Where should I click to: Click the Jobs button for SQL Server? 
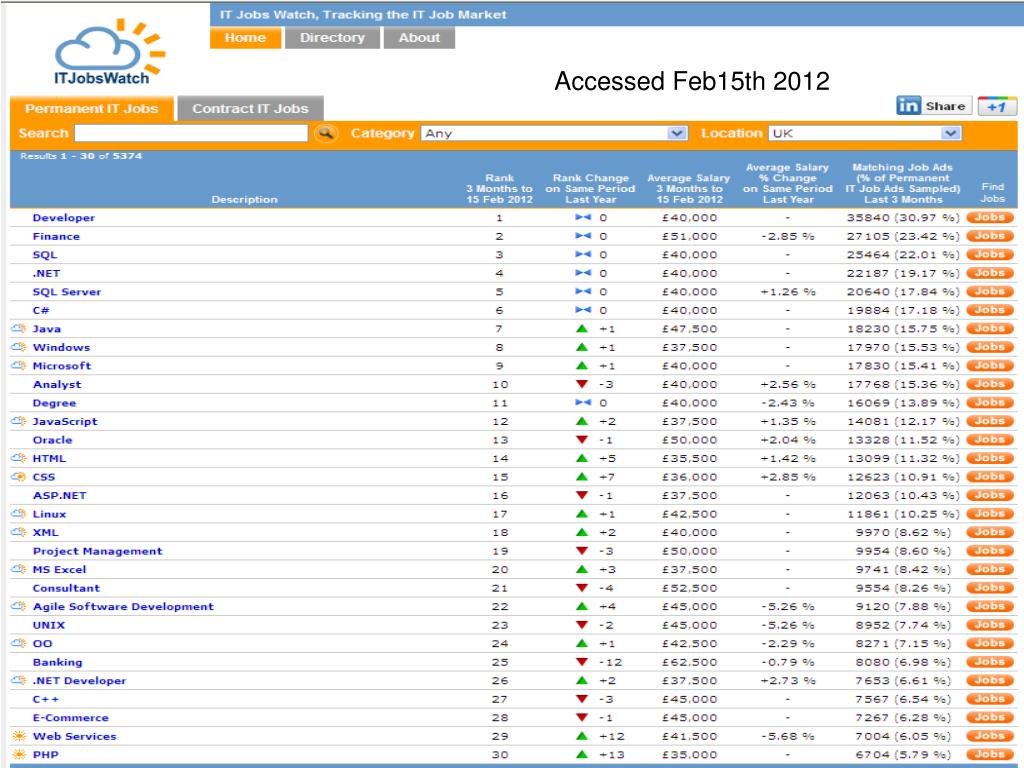(990, 291)
